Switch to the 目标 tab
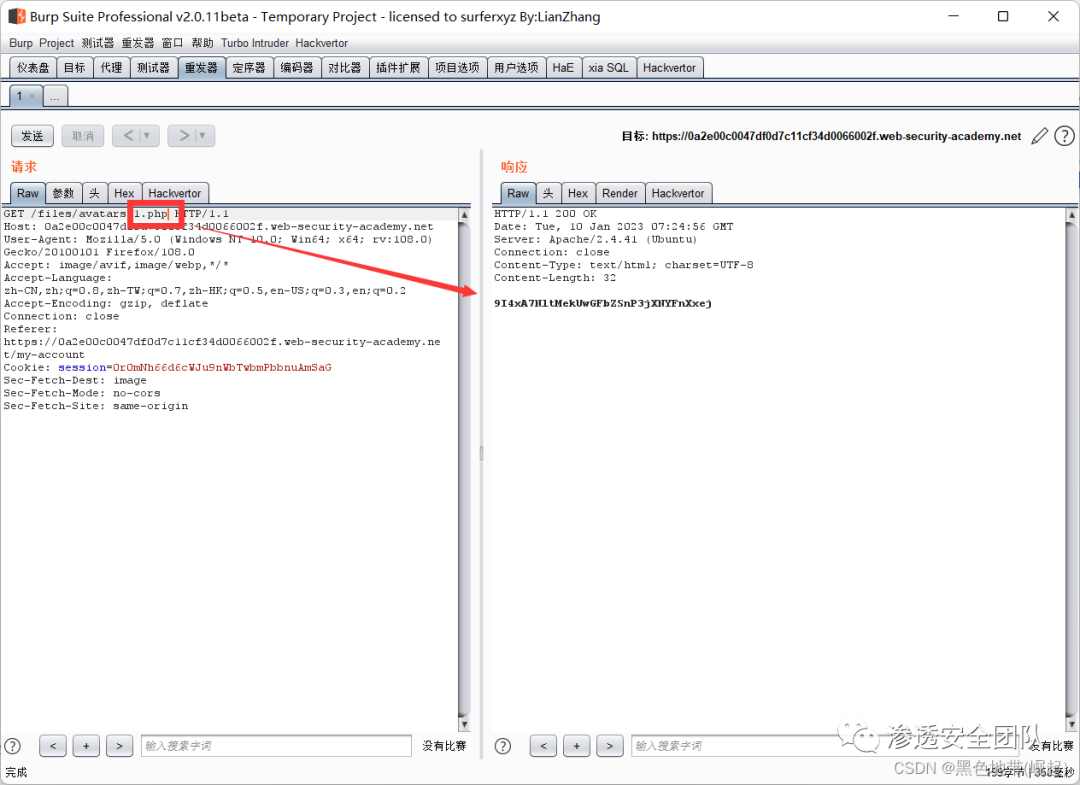 [74, 67]
